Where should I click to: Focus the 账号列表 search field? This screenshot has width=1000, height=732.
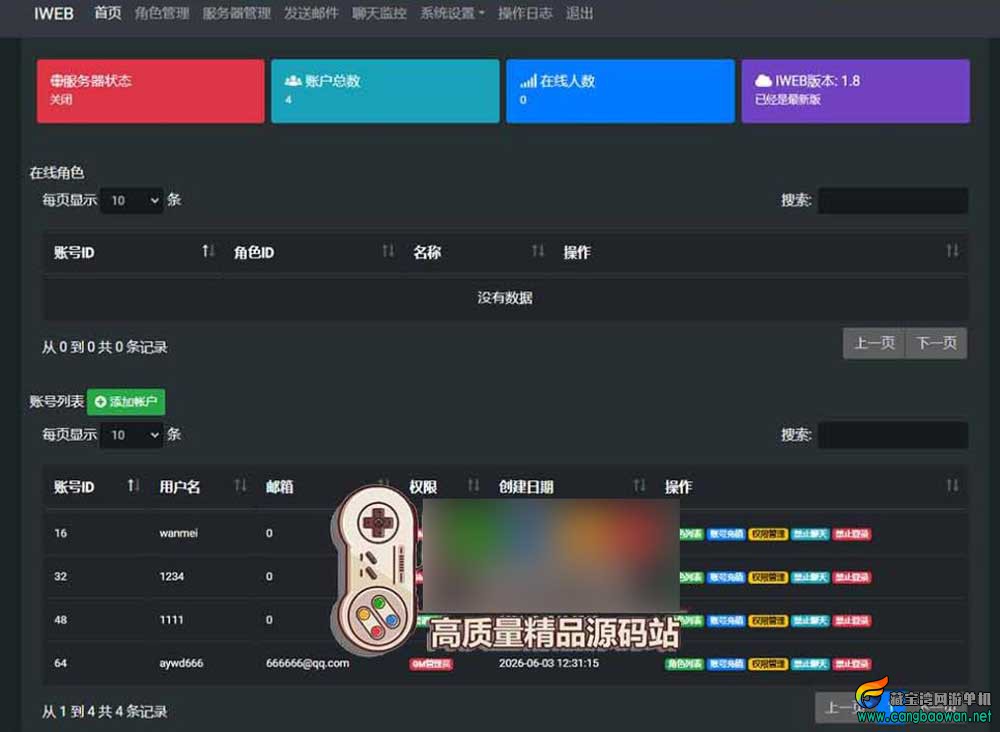(x=893, y=435)
